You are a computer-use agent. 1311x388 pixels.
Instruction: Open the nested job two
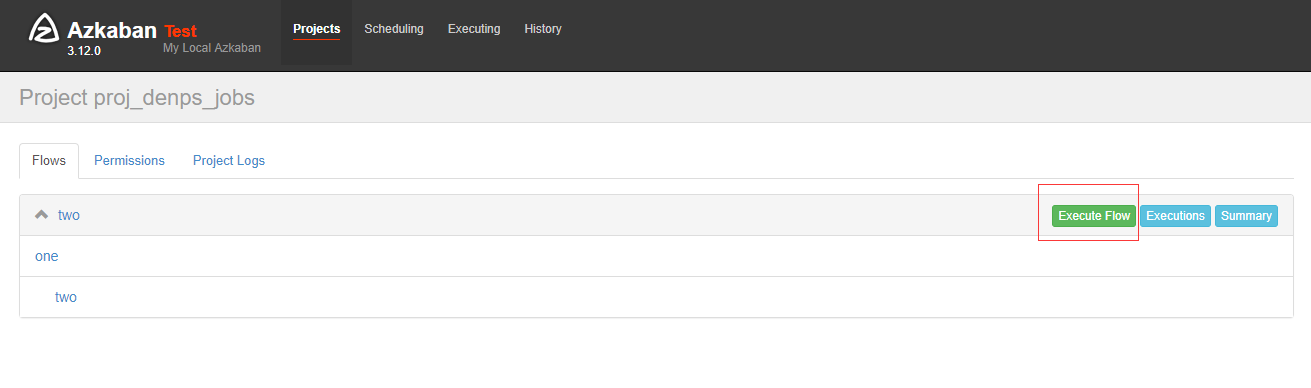point(66,297)
